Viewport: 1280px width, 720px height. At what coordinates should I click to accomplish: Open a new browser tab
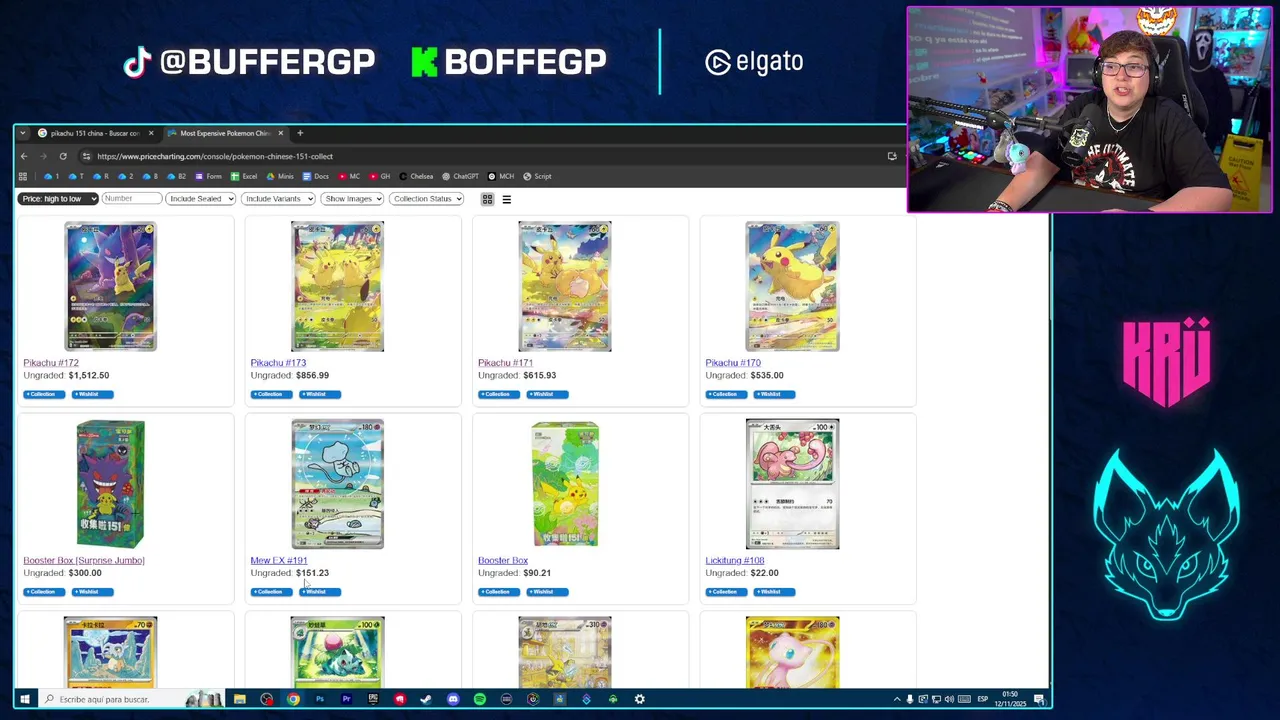pyautogui.click(x=299, y=133)
